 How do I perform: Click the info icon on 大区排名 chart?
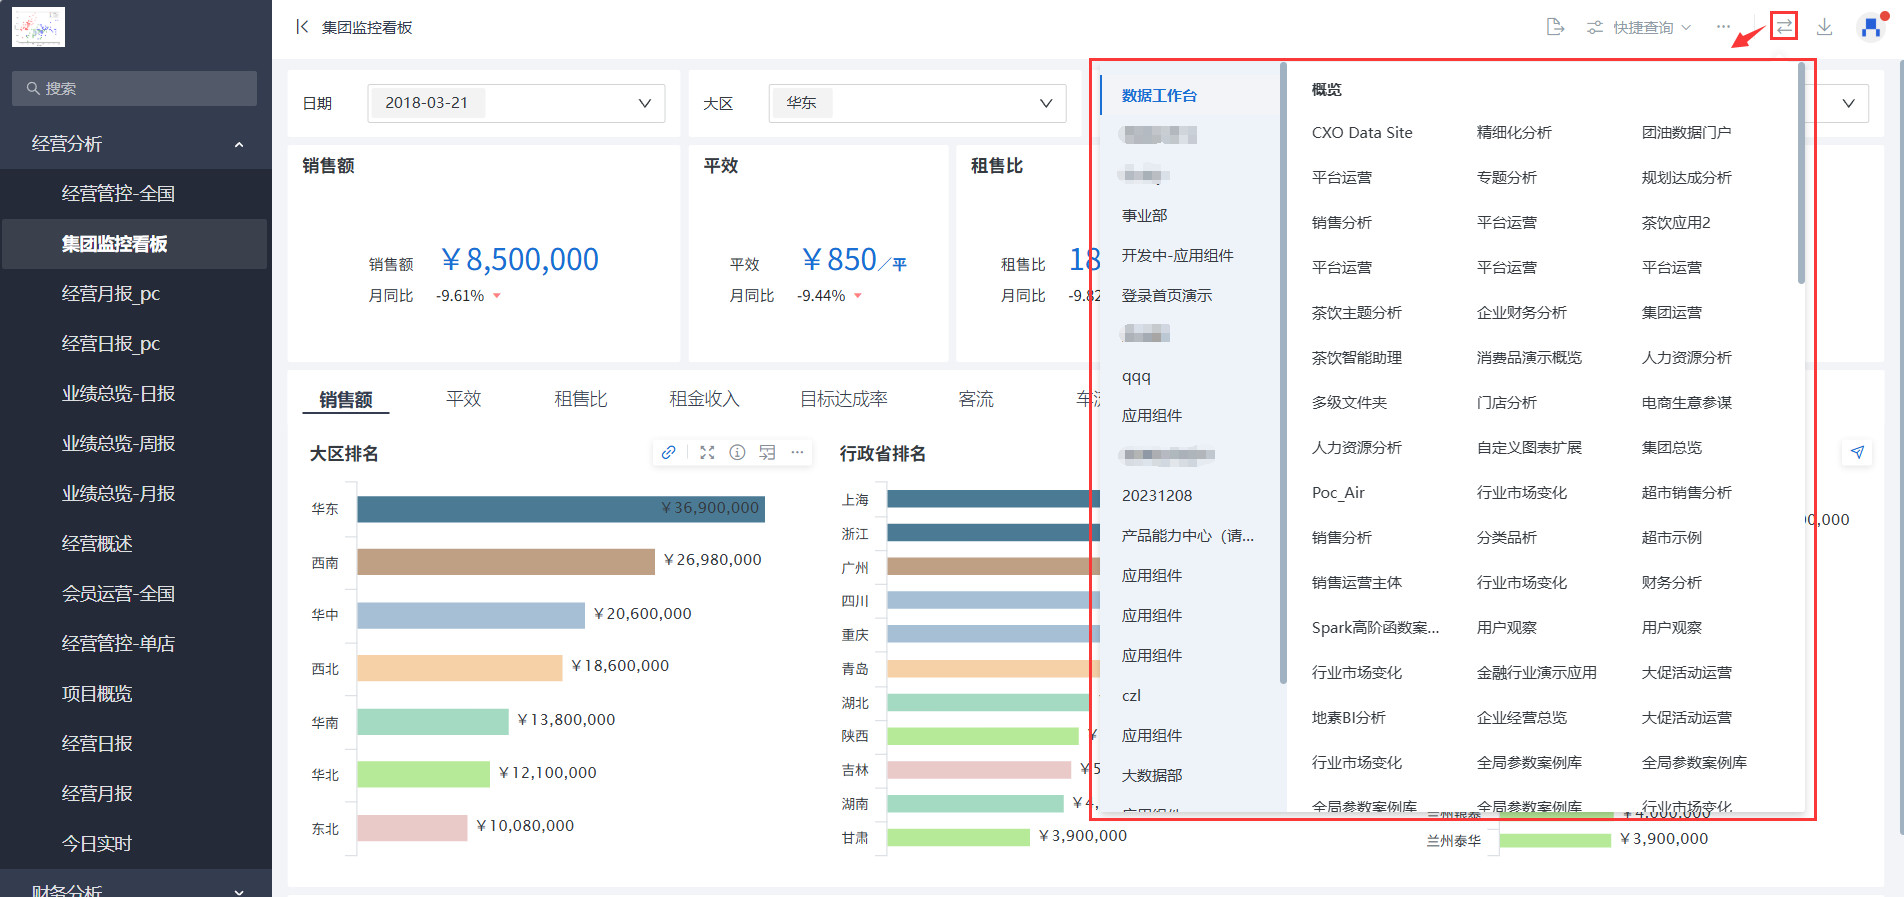tap(737, 452)
